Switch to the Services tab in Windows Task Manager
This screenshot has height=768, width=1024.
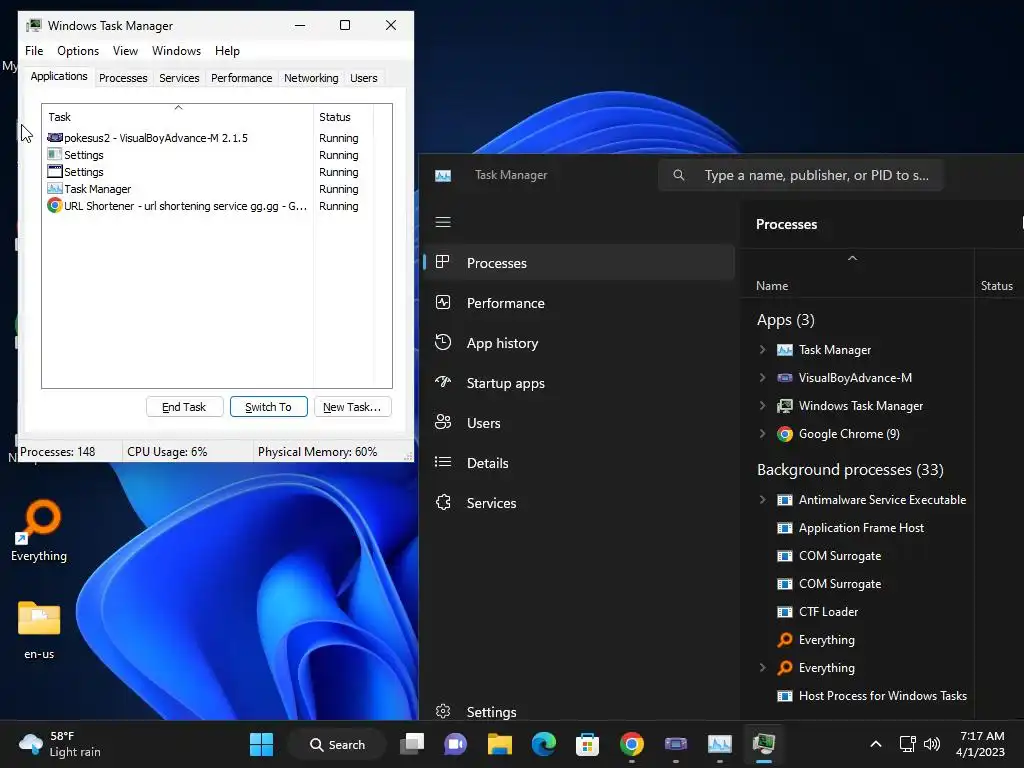tap(179, 78)
